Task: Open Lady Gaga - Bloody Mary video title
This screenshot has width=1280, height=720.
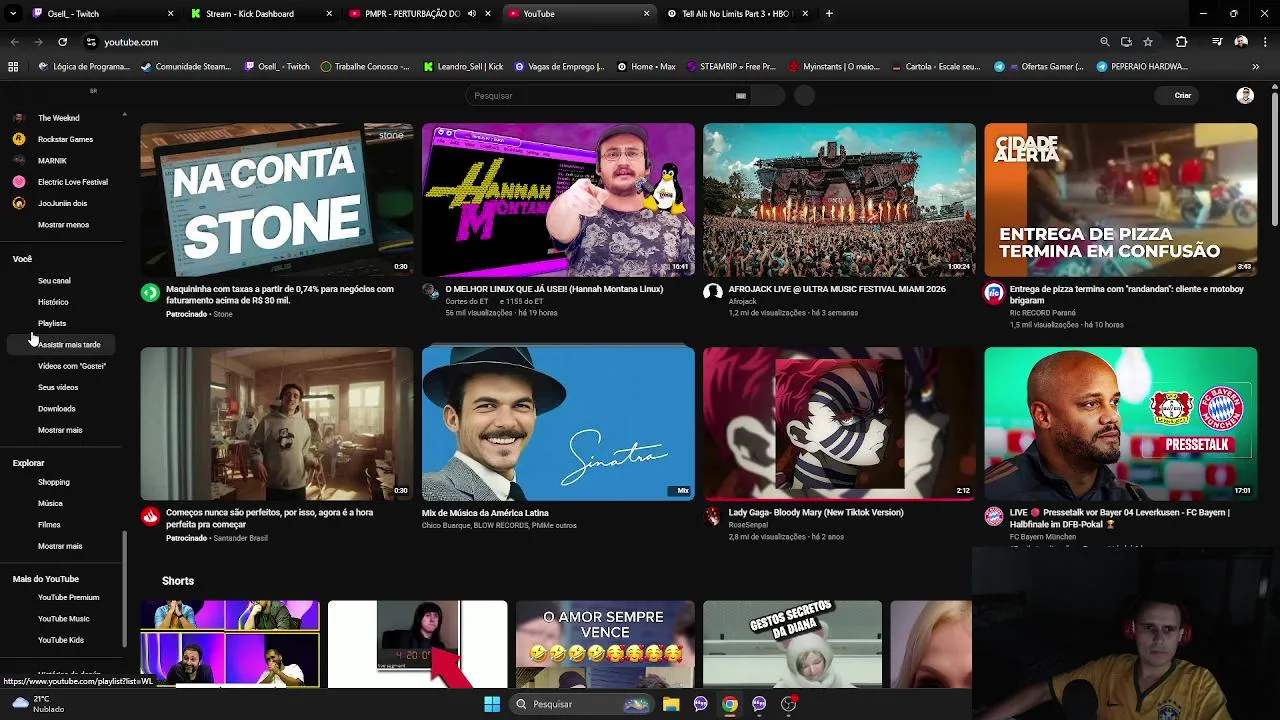Action: pos(816,513)
